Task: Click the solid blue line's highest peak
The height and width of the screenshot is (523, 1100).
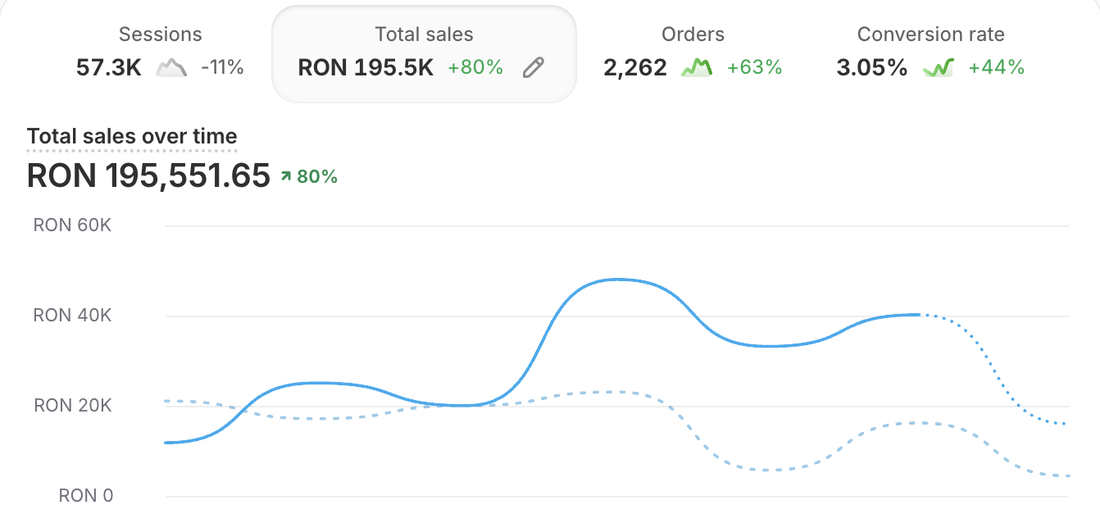Action: pyautogui.click(x=617, y=279)
